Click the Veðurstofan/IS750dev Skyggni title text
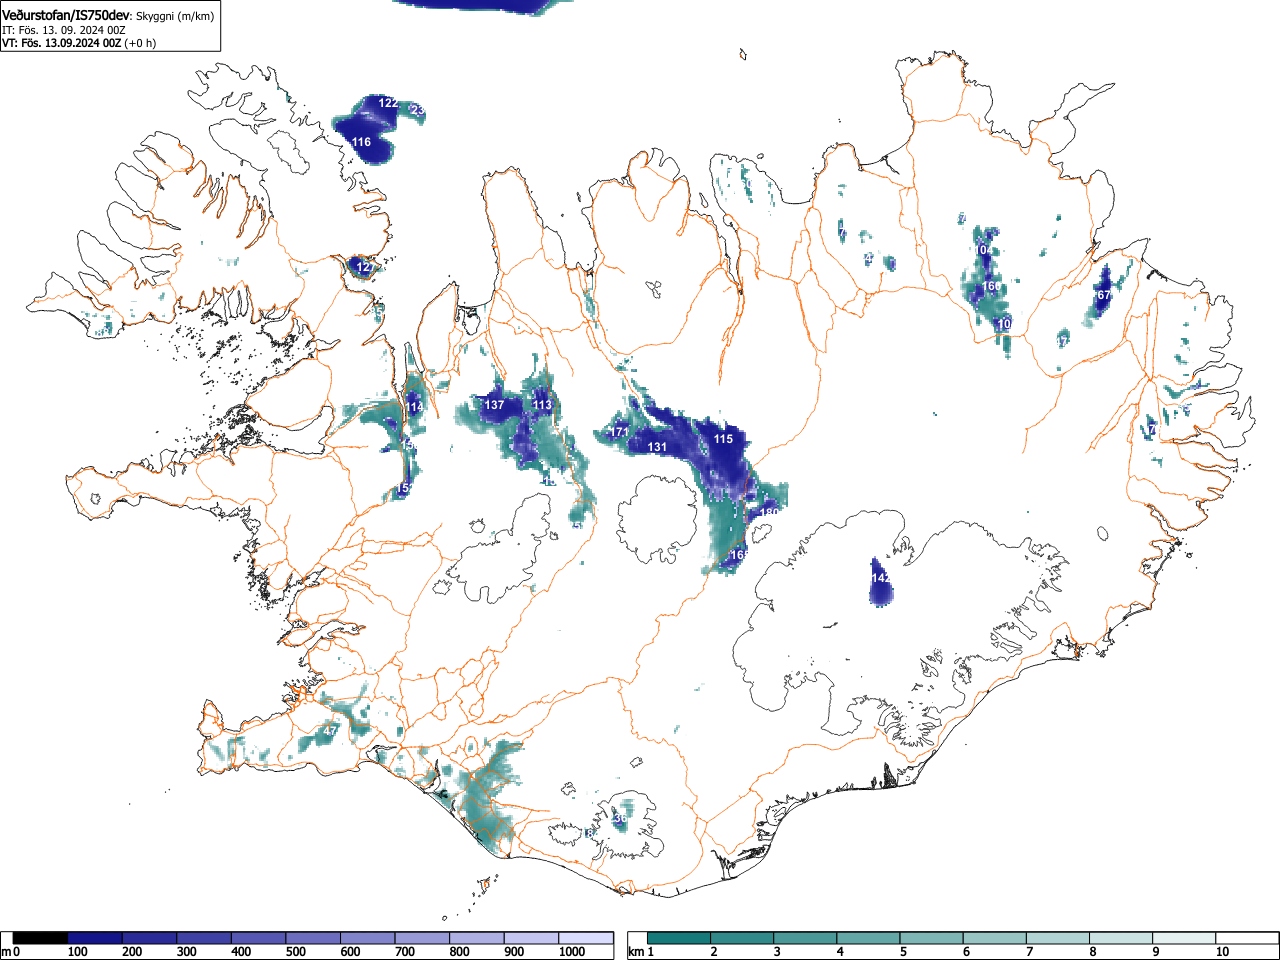Image resolution: width=1280 pixels, height=960 pixels. point(108,15)
